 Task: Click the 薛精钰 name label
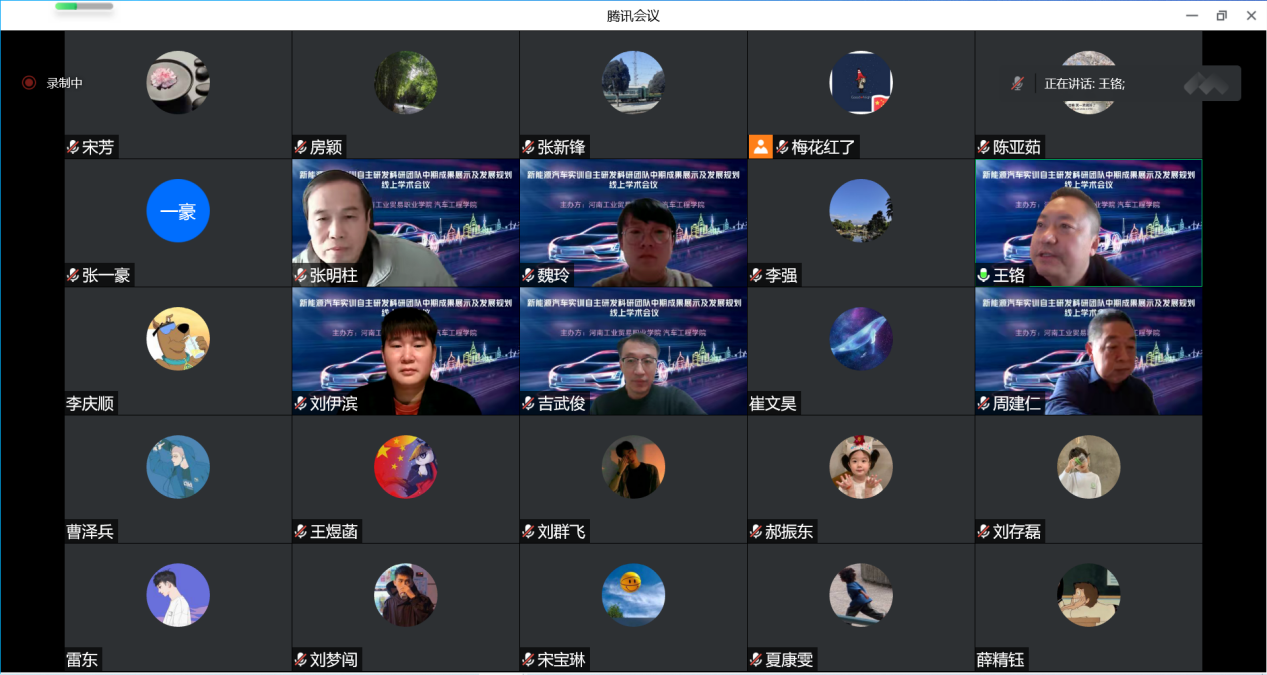[x=1001, y=660]
